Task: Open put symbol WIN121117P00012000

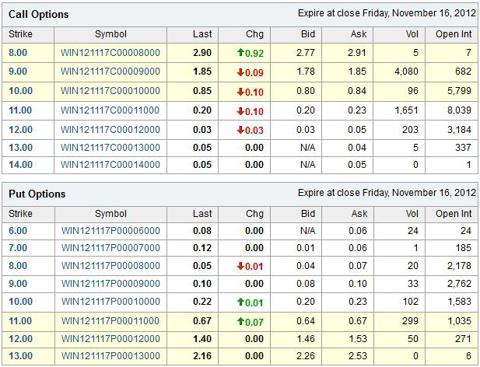Action: (111, 339)
